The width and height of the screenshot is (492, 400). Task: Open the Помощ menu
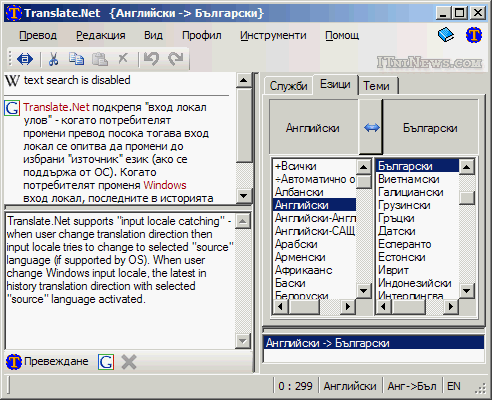(x=342, y=35)
